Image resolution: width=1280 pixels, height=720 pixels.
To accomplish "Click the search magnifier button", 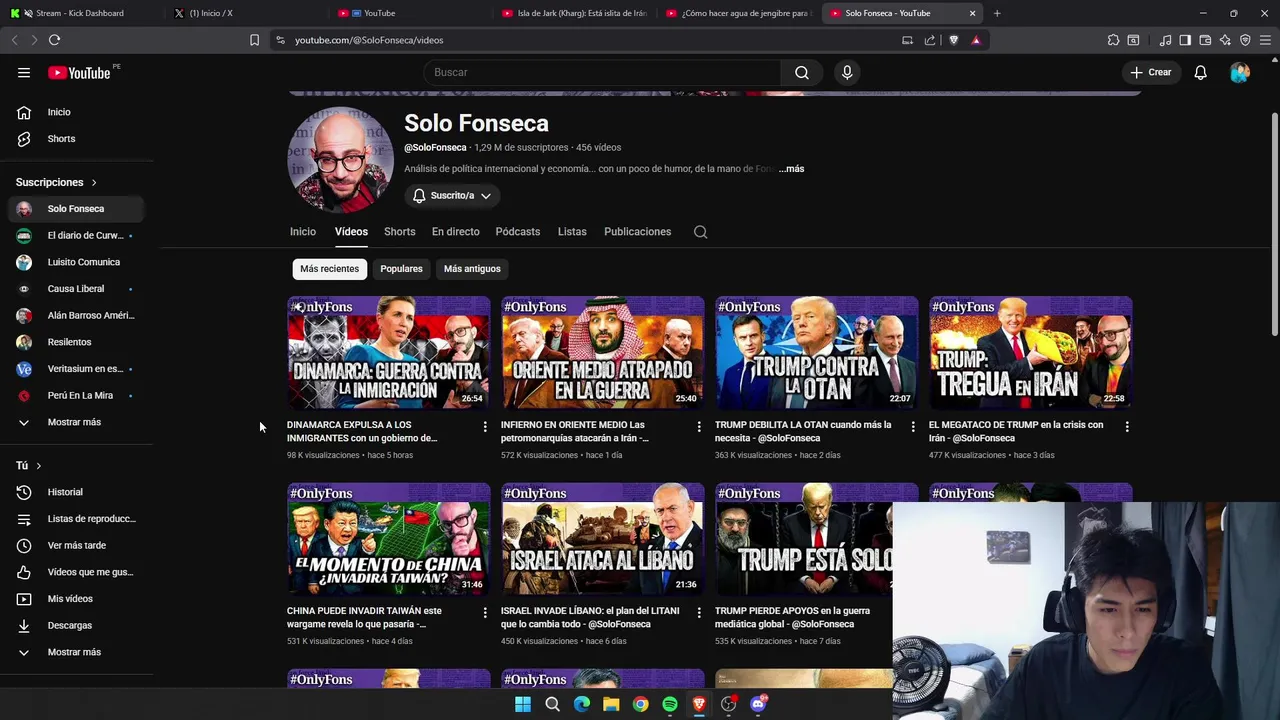I will (x=802, y=72).
